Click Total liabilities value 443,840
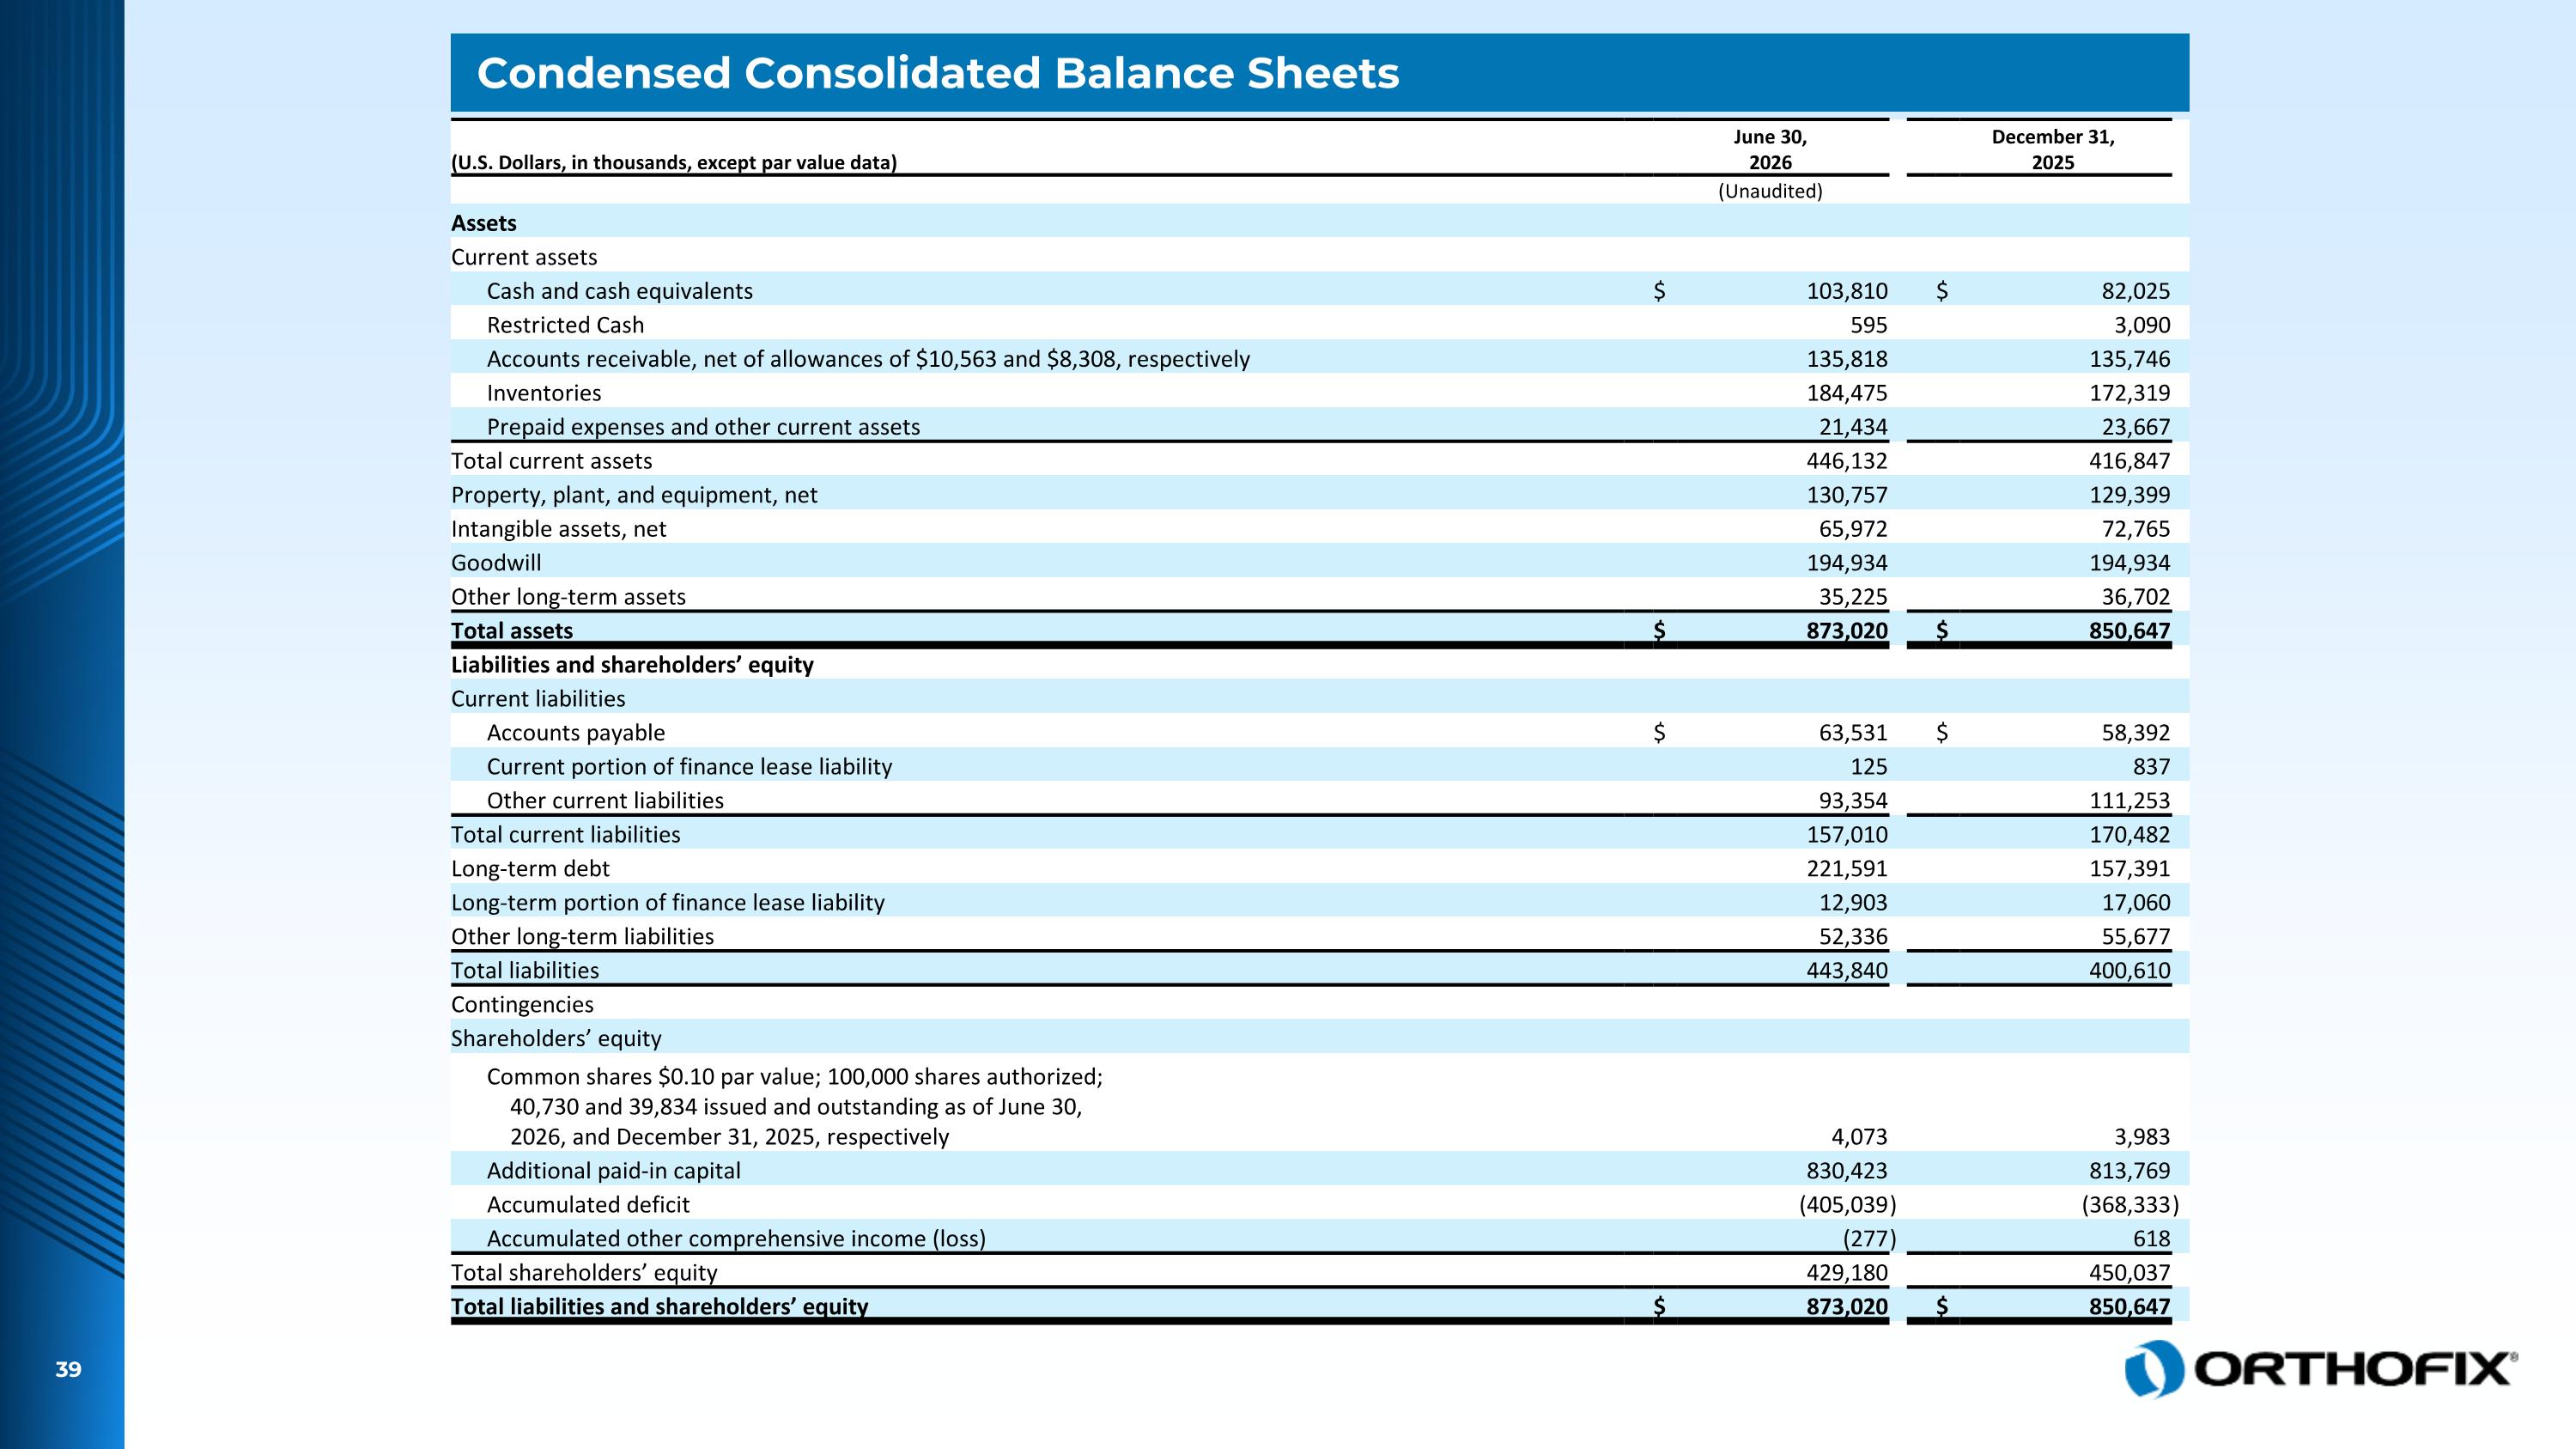The height and width of the screenshot is (1449, 2576). (1847, 971)
